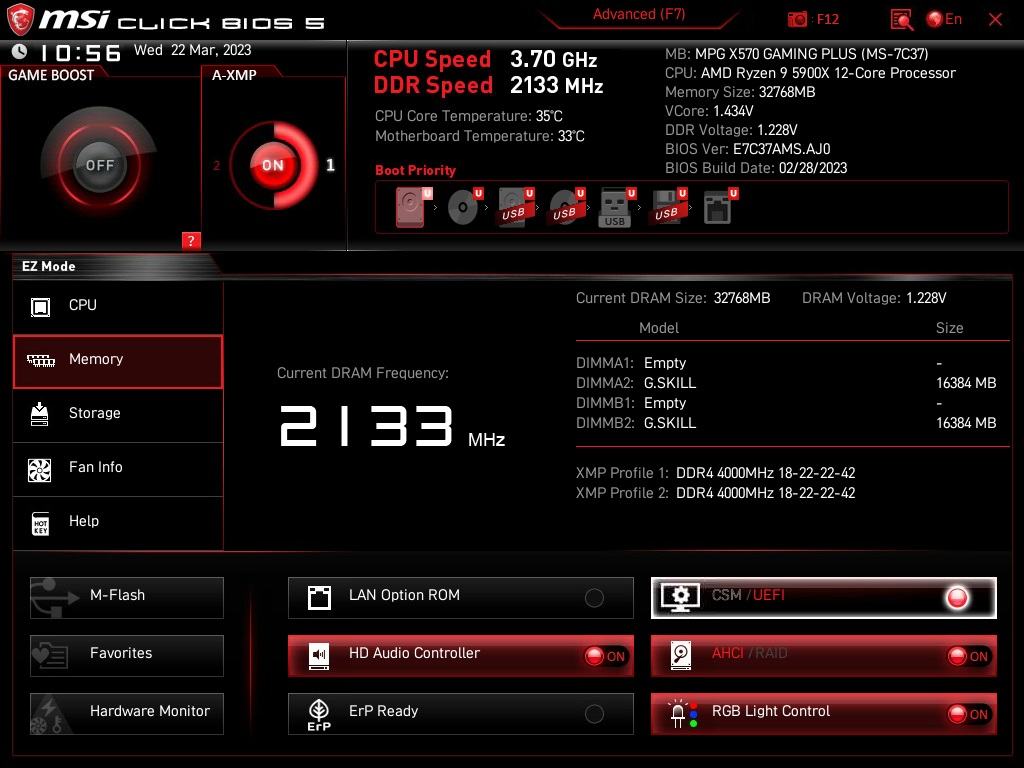Click the RGB light bulb icon
1024x768 pixels.
682,713
